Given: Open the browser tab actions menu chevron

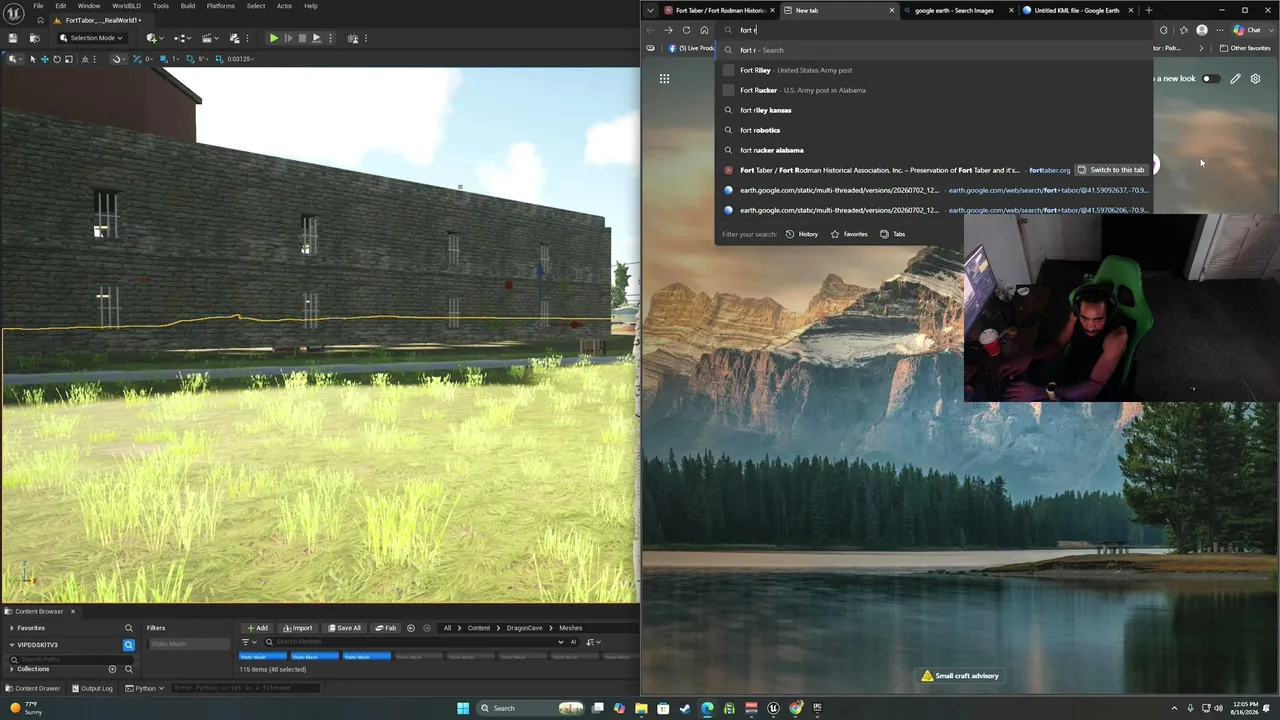Looking at the screenshot, I should point(651,10).
